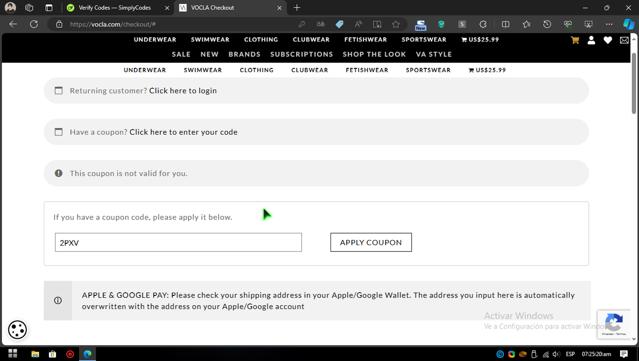The image size is (639, 361).
Task: Click the page vertical scrollbar
Action: (x=634, y=83)
